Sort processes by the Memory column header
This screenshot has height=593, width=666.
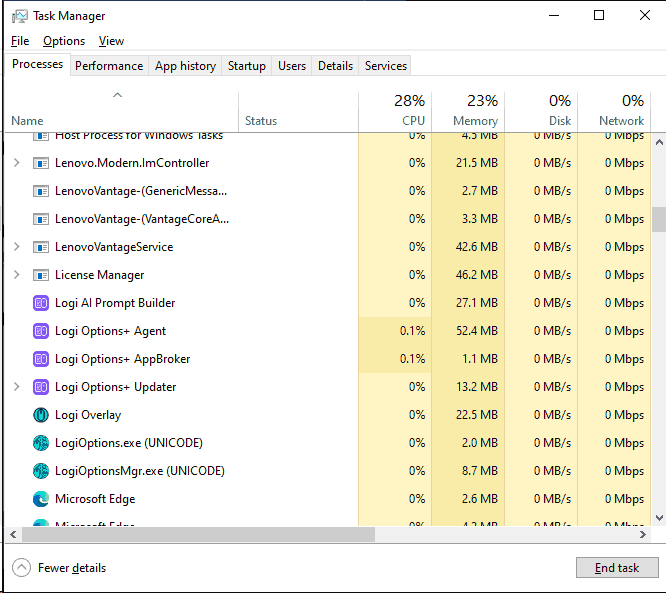468,111
